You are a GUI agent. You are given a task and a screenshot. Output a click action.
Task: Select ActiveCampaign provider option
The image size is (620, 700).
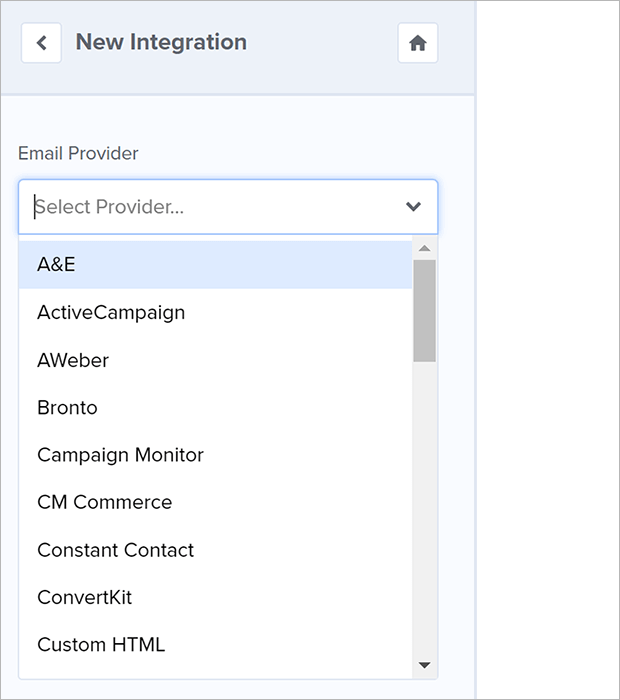pyautogui.click(x=215, y=312)
